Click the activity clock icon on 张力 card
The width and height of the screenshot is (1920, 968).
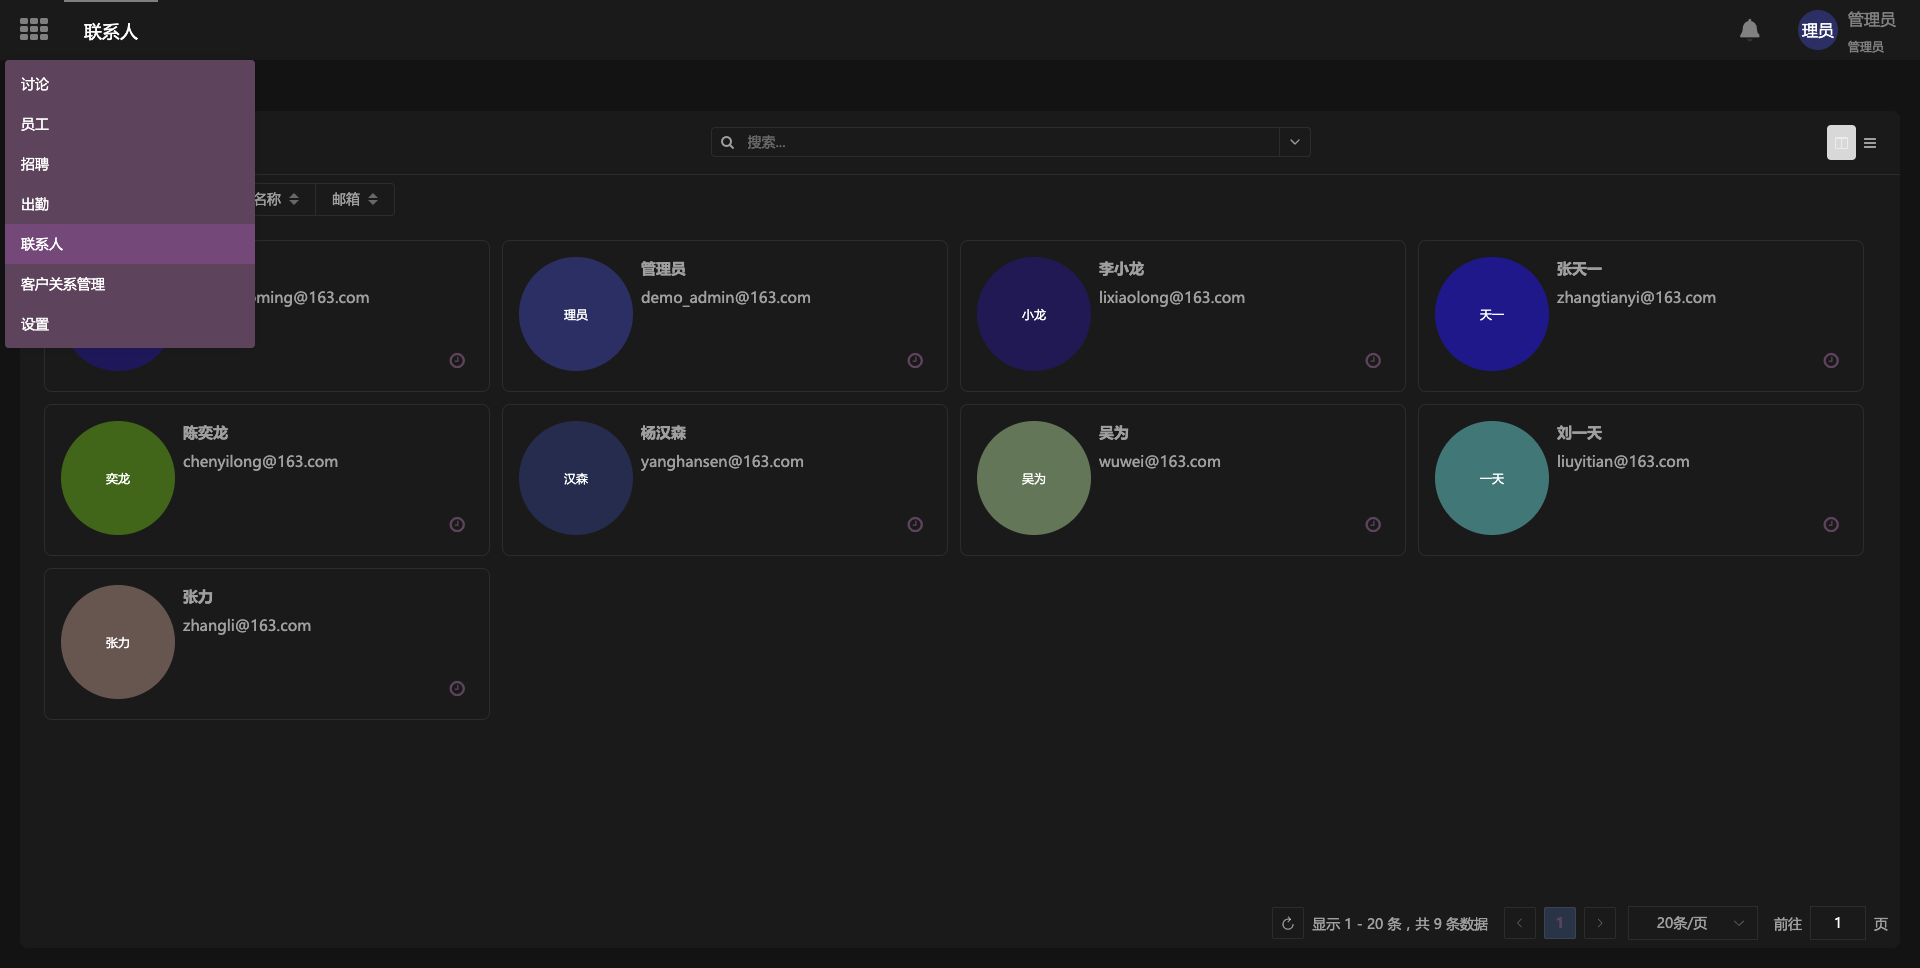point(457,689)
